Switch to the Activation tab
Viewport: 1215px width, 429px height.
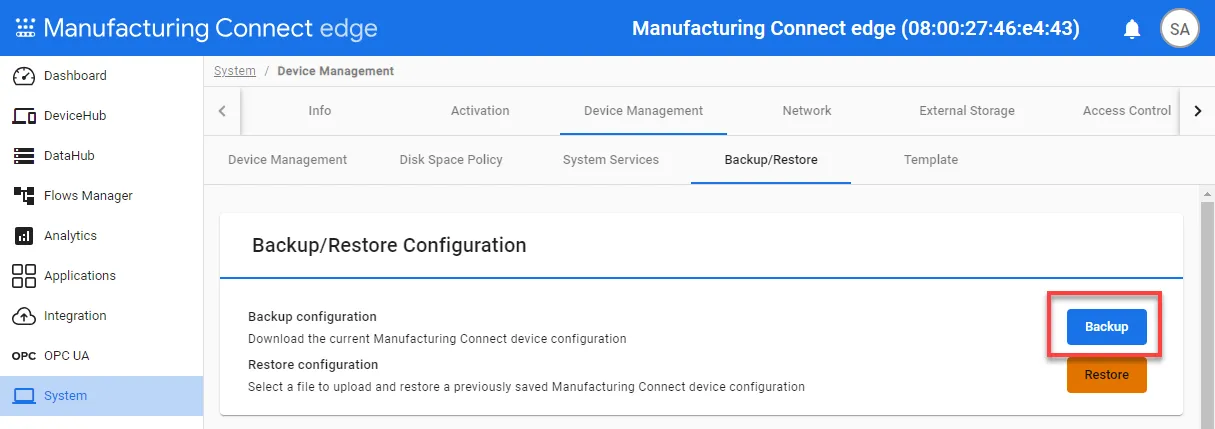click(480, 111)
